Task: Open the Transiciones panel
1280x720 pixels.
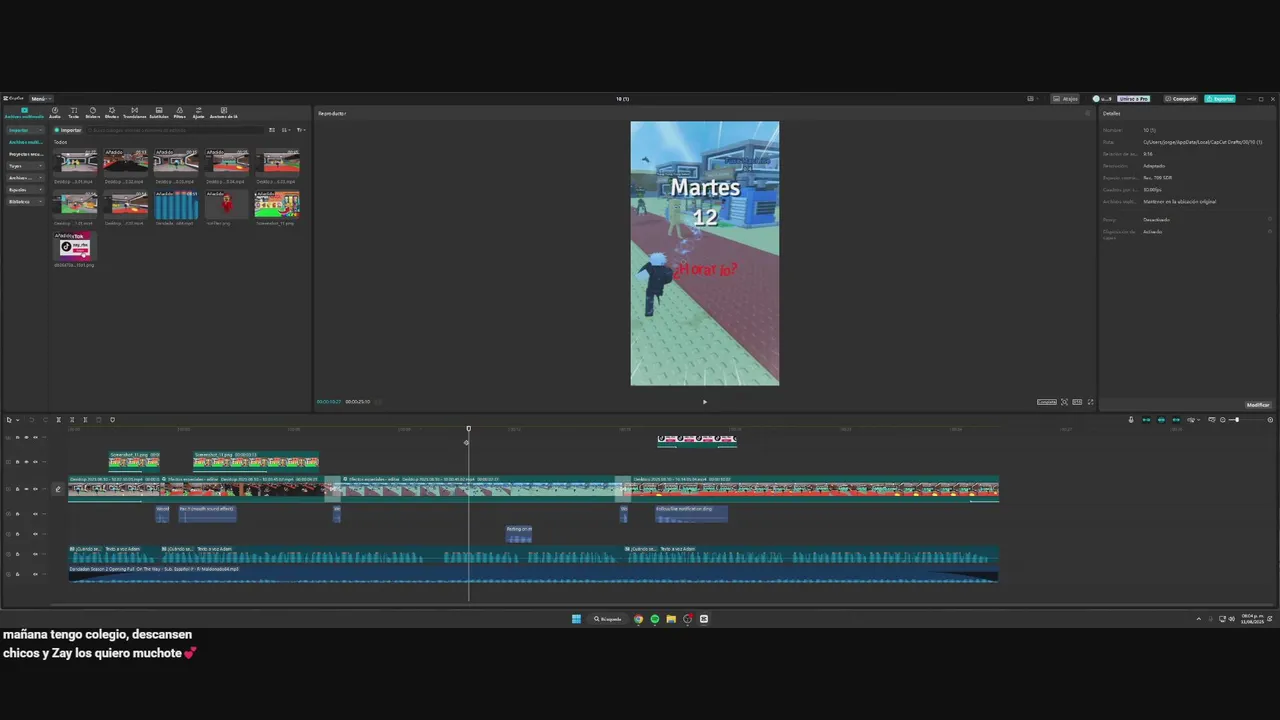Action: click(x=134, y=112)
